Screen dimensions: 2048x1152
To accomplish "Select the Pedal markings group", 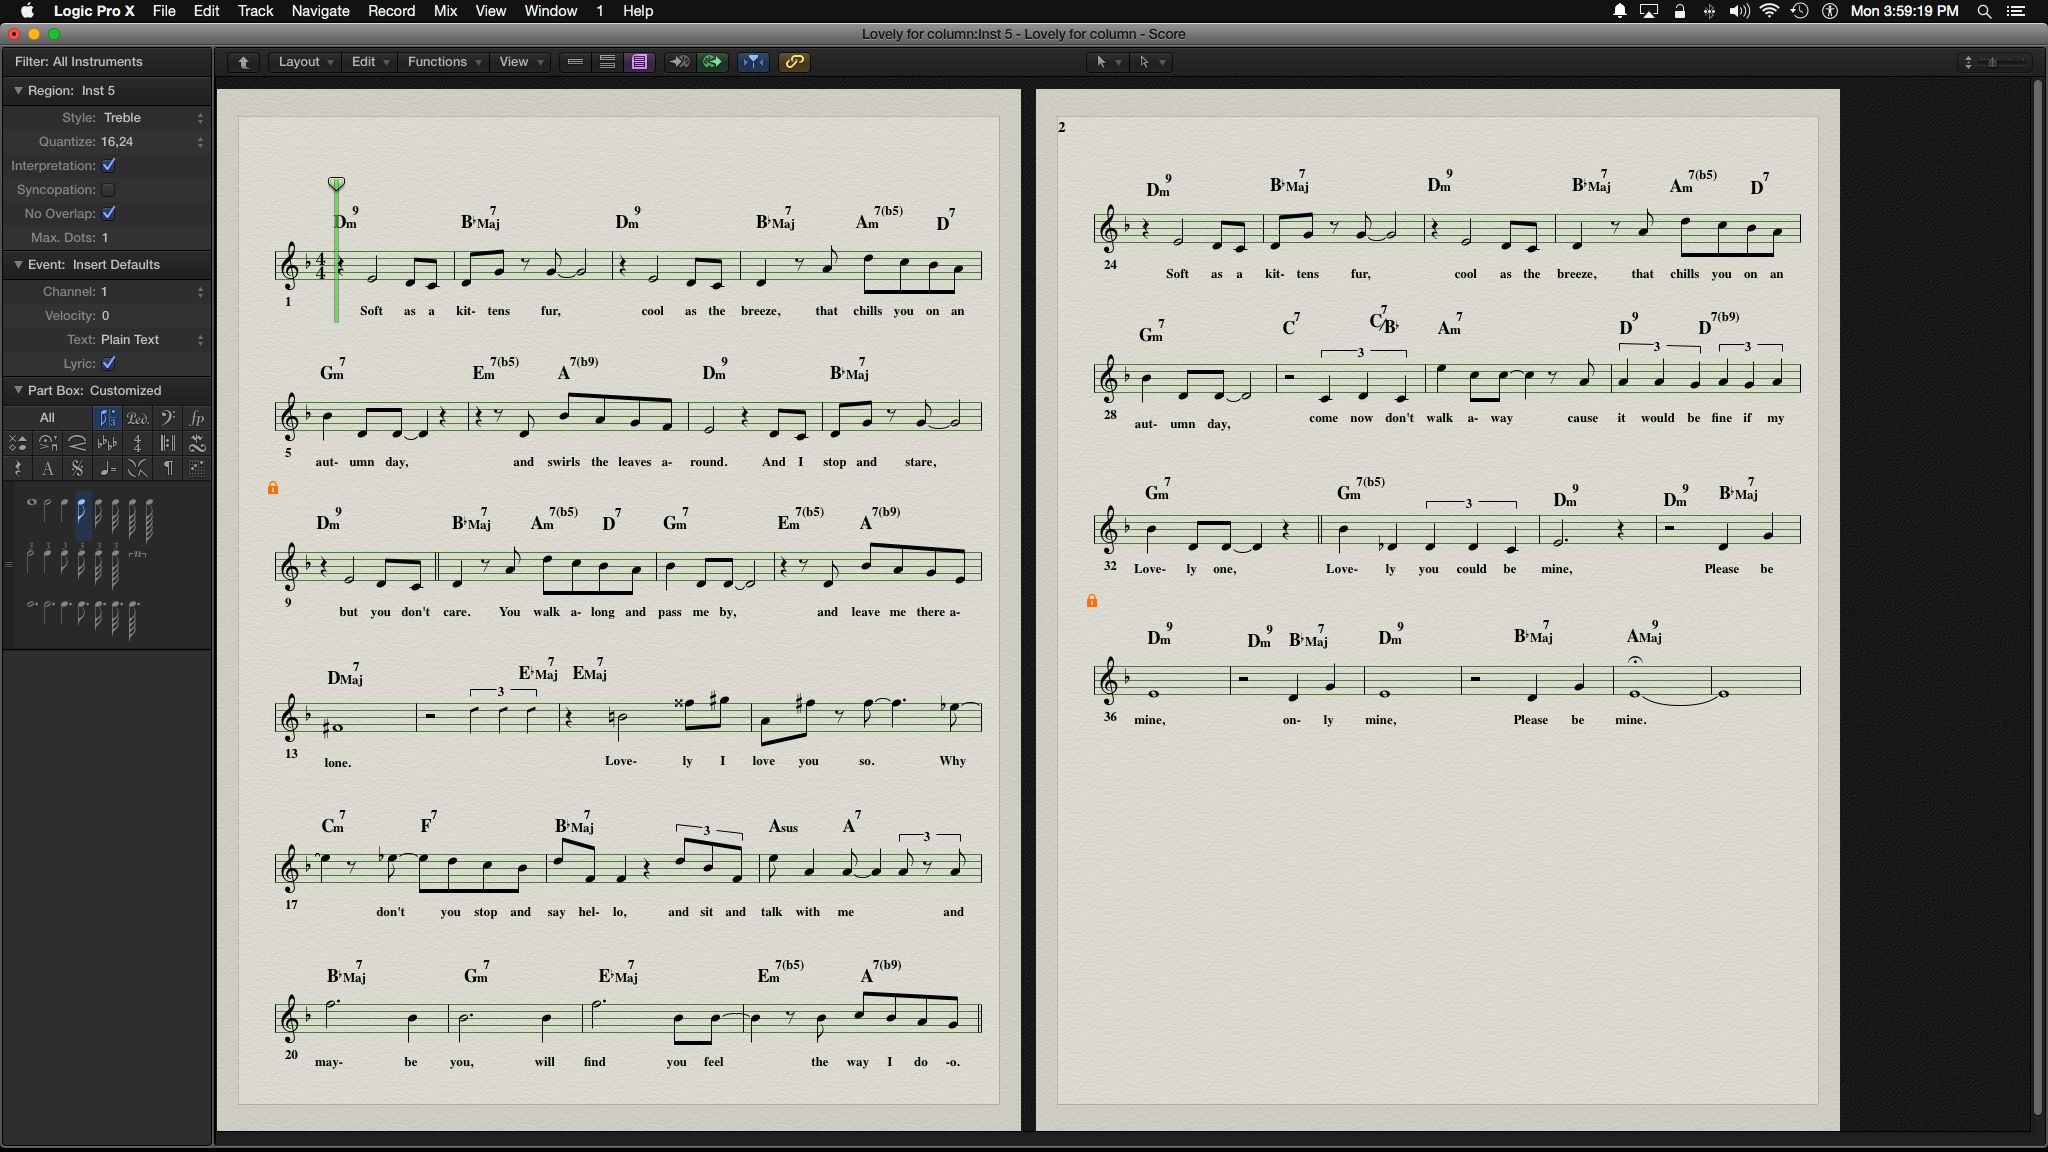I will [137, 418].
